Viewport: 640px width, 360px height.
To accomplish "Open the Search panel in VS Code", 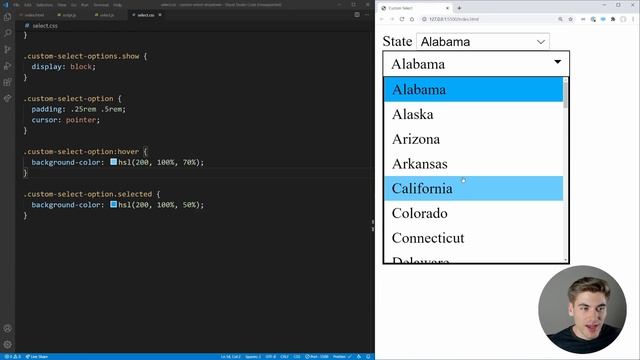I will point(7,33).
